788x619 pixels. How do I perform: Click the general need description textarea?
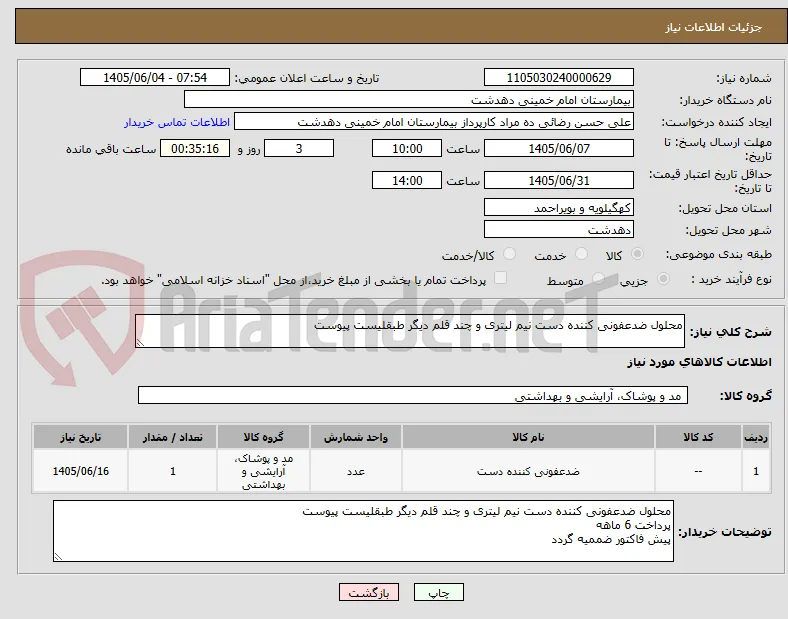point(410,331)
